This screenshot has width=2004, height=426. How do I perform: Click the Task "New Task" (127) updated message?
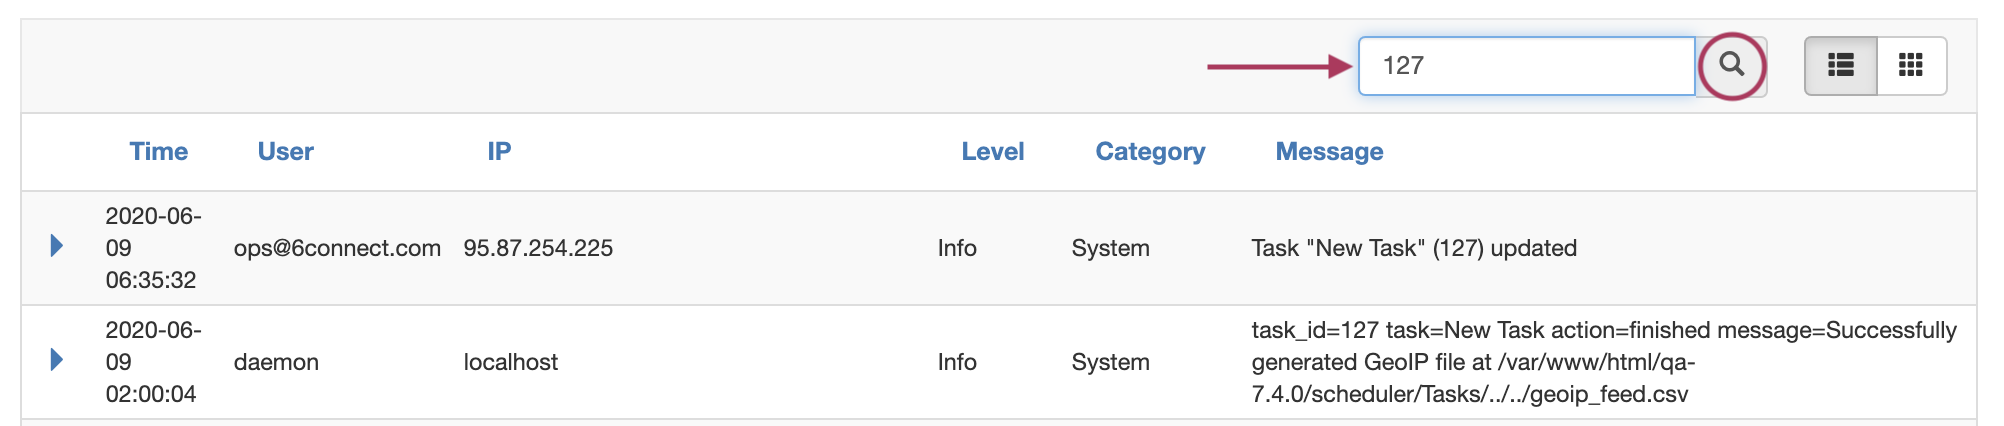click(x=1414, y=248)
